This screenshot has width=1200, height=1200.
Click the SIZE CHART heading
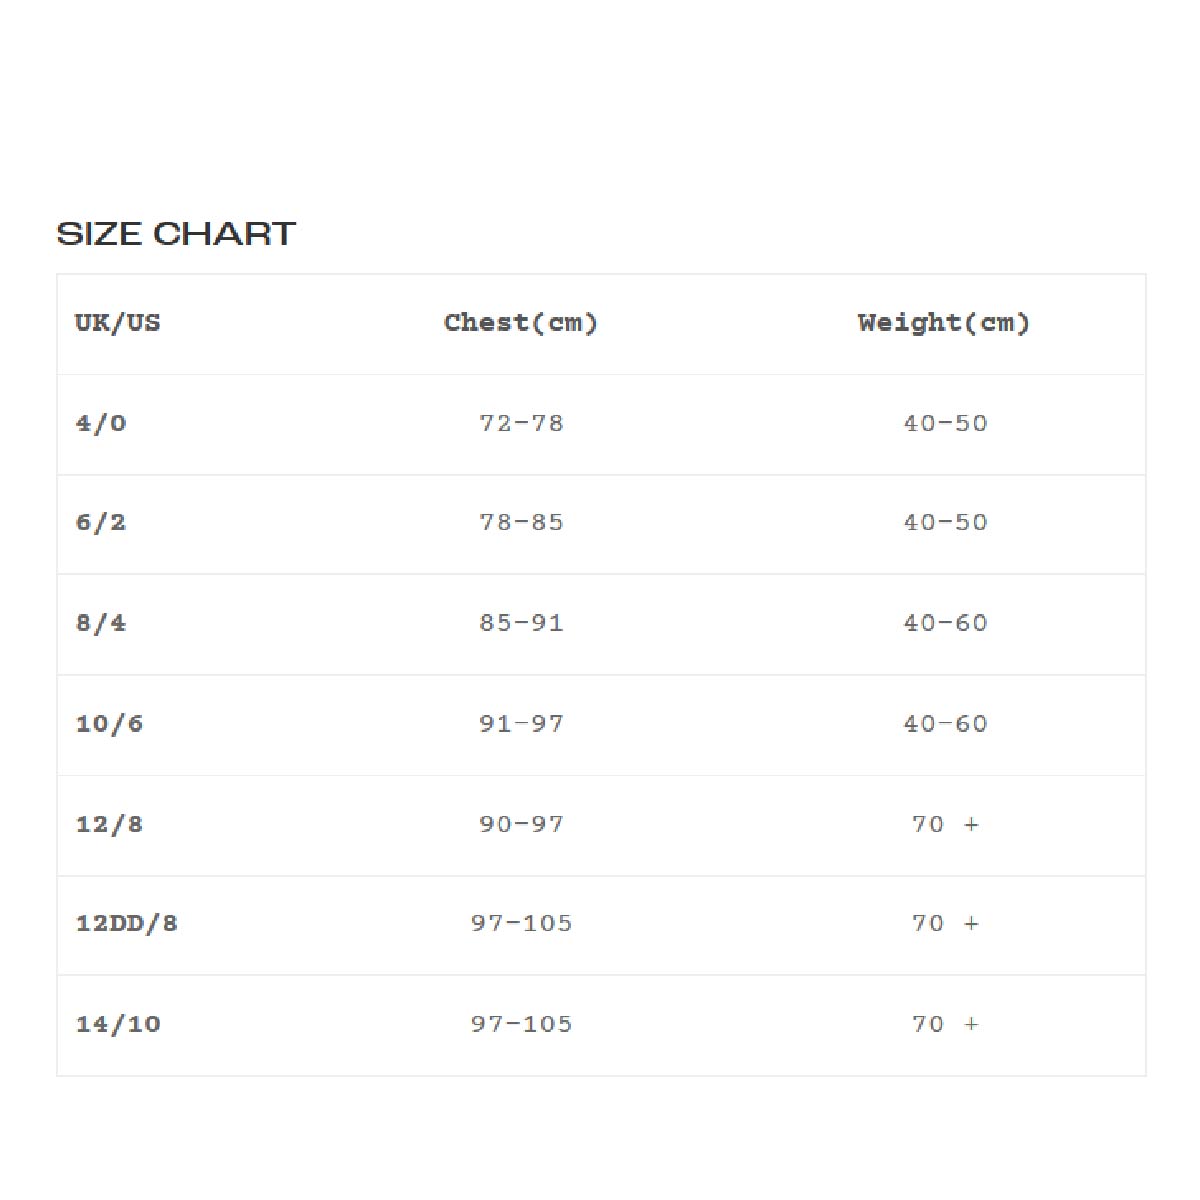pyautogui.click(x=176, y=234)
